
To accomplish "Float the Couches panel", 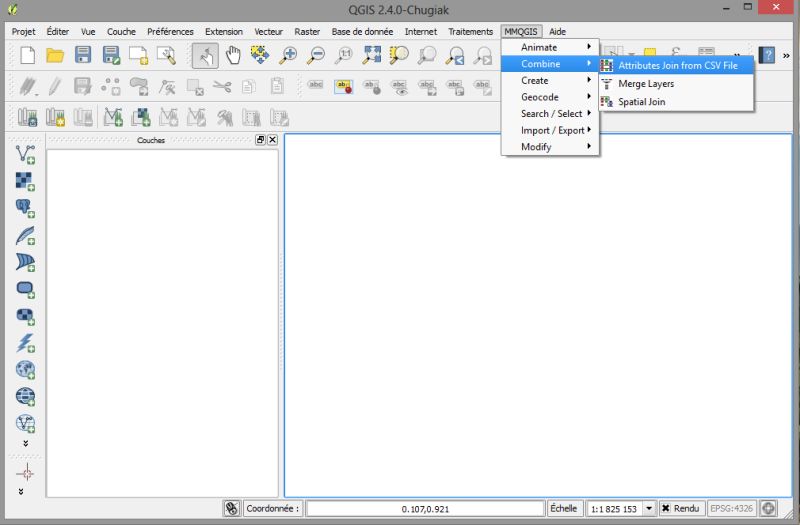I will pyautogui.click(x=260, y=140).
